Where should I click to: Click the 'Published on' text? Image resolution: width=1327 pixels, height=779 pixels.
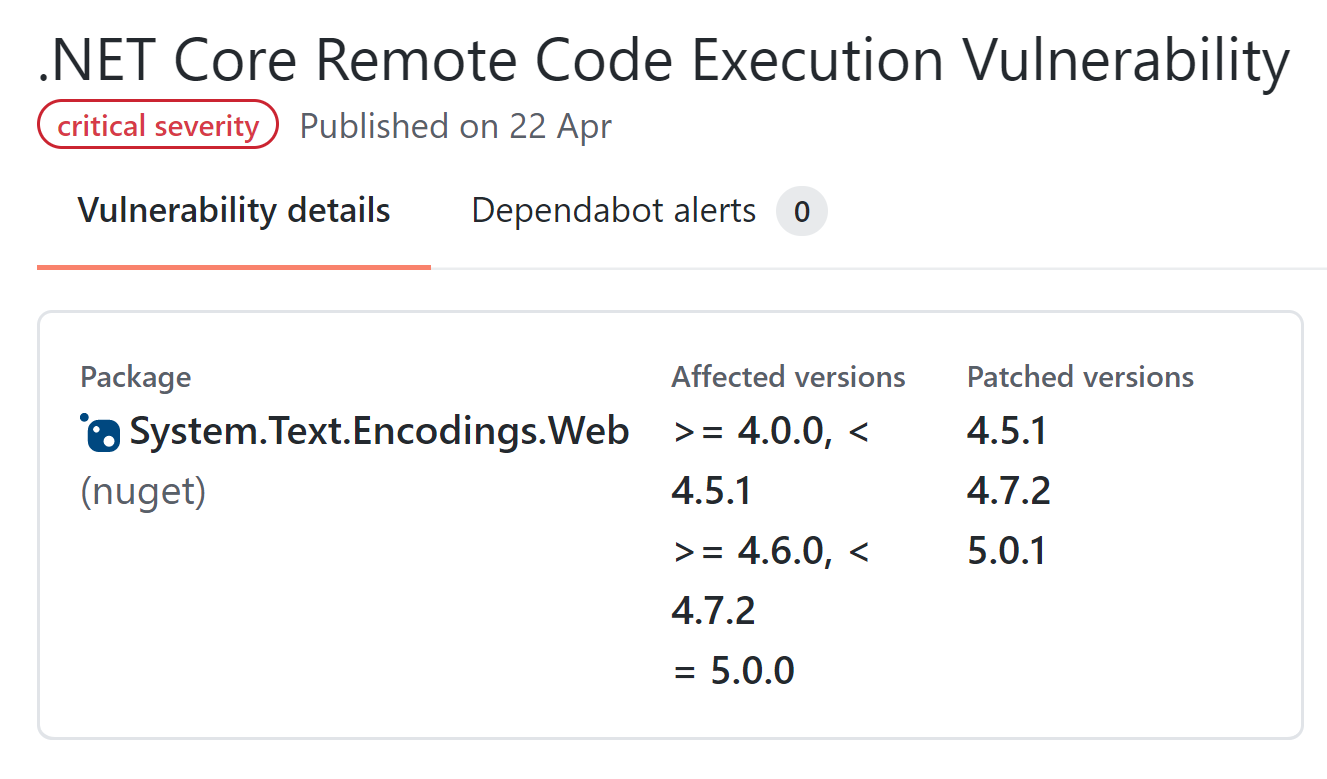point(400,126)
